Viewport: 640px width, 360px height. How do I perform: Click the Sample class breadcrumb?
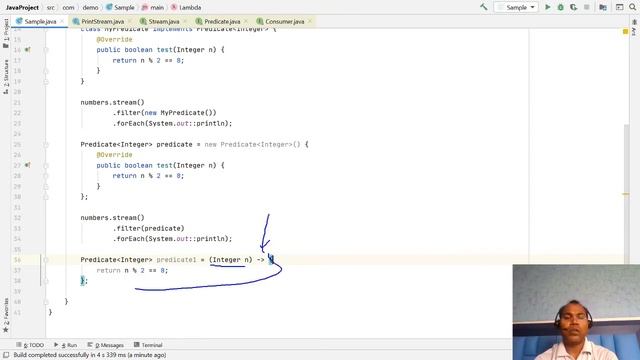click(x=120, y=7)
